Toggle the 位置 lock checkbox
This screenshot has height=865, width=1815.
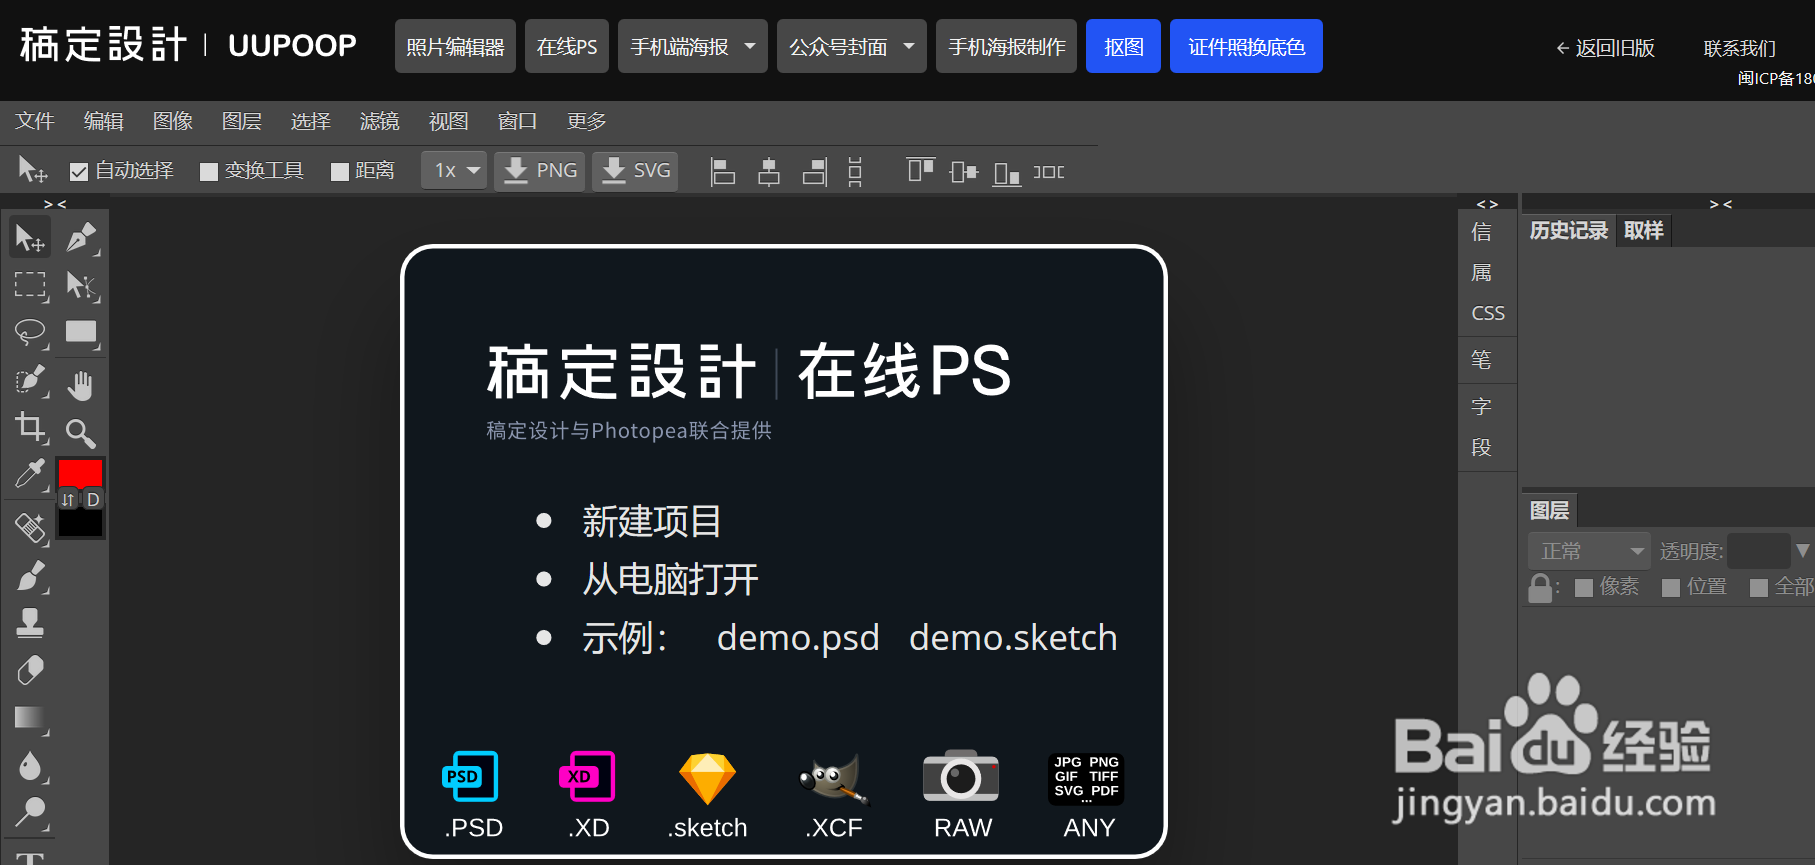coord(1671,588)
